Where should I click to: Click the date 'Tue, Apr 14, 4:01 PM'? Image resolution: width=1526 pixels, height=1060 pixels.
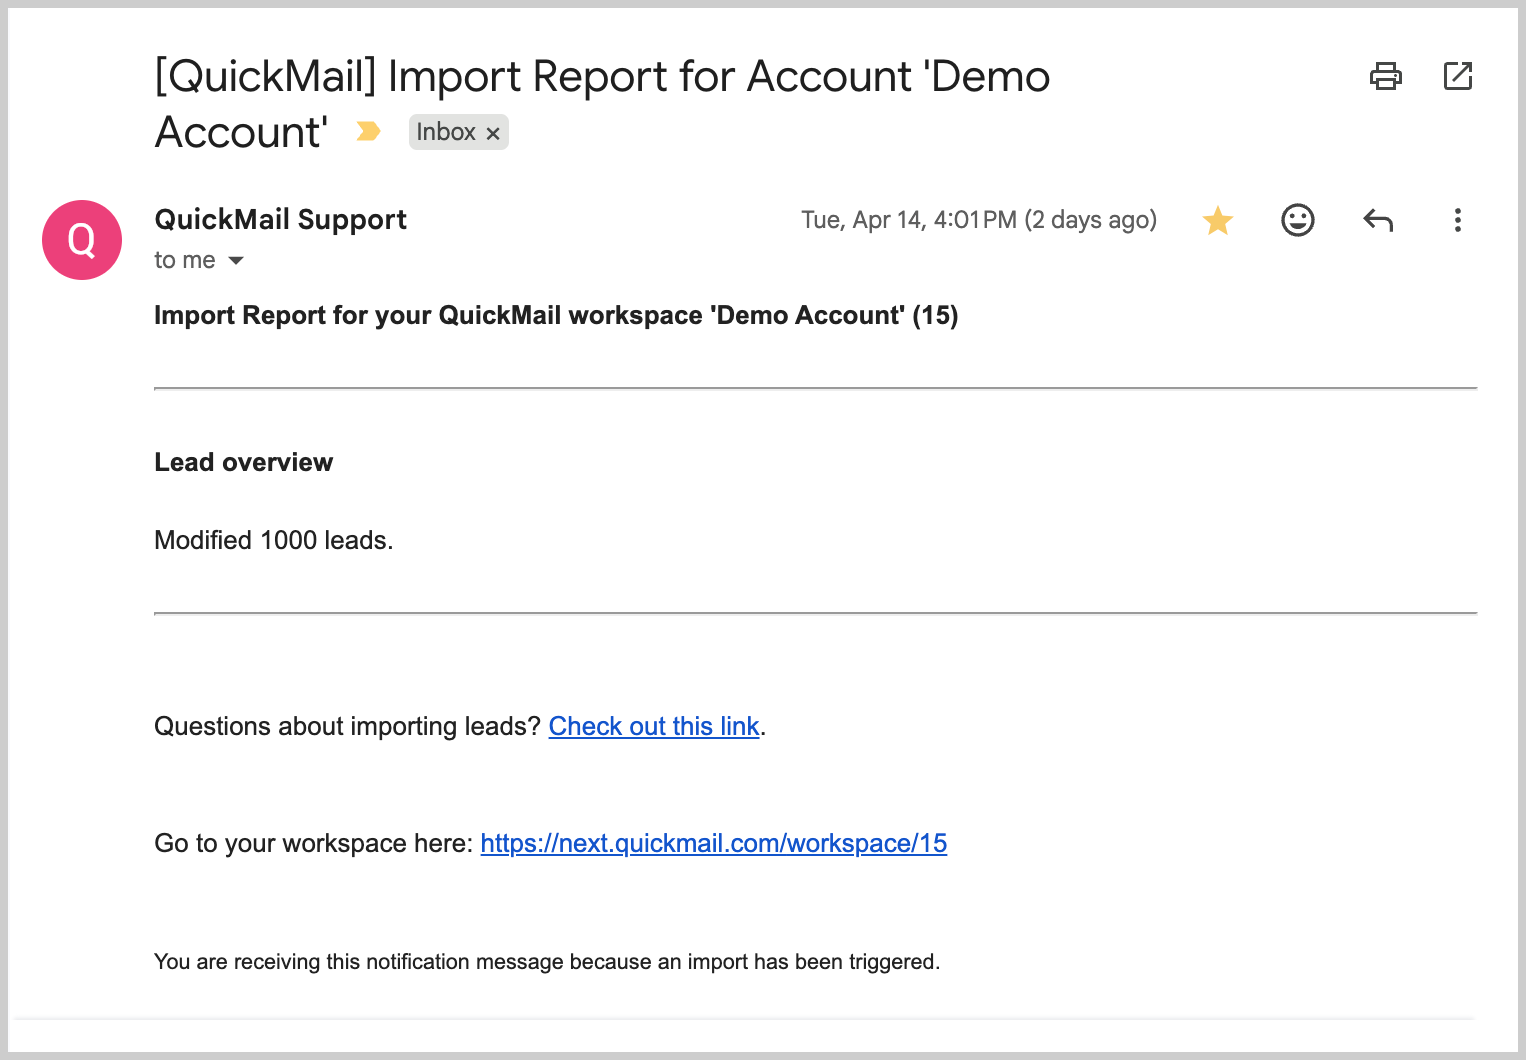[x=909, y=220]
